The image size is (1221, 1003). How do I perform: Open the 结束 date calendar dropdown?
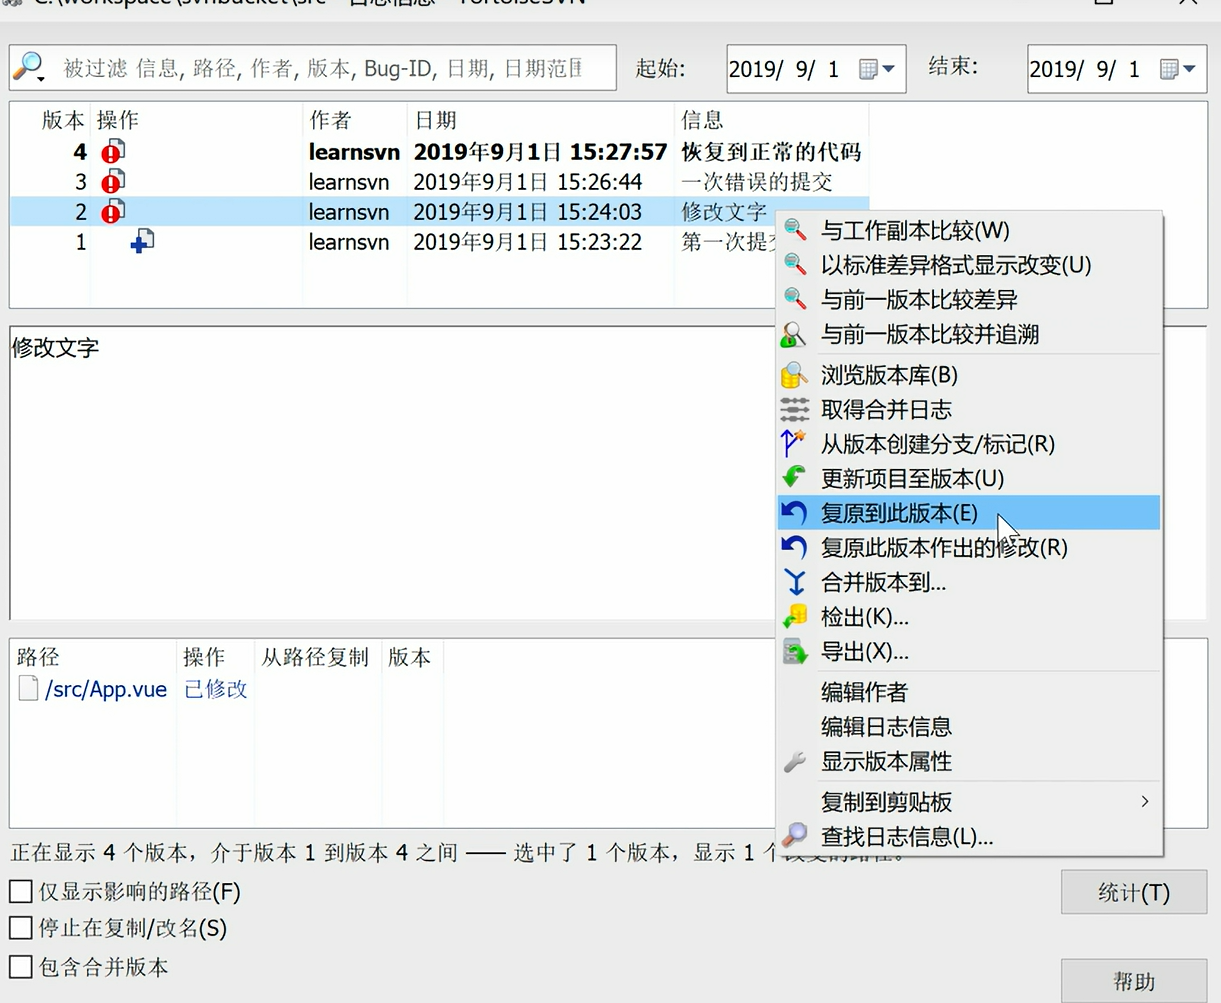(x=1178, y=69)
